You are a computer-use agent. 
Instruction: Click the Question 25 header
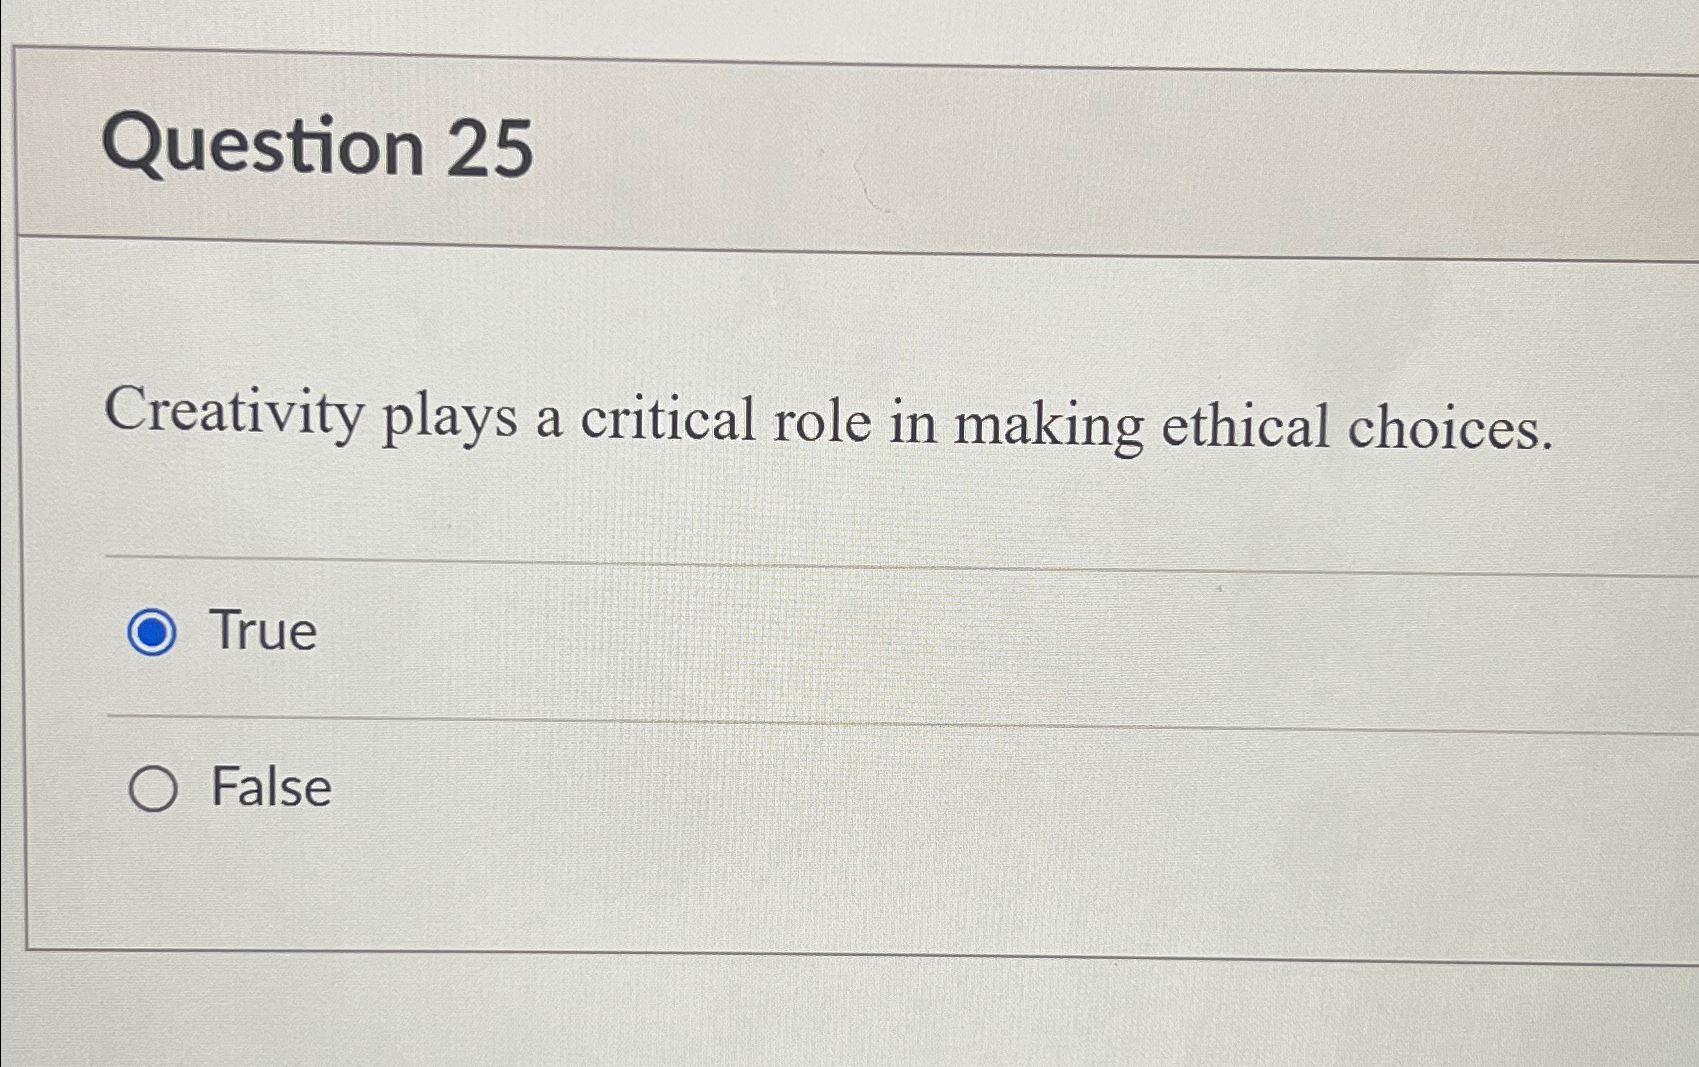[x=320, y=147]
